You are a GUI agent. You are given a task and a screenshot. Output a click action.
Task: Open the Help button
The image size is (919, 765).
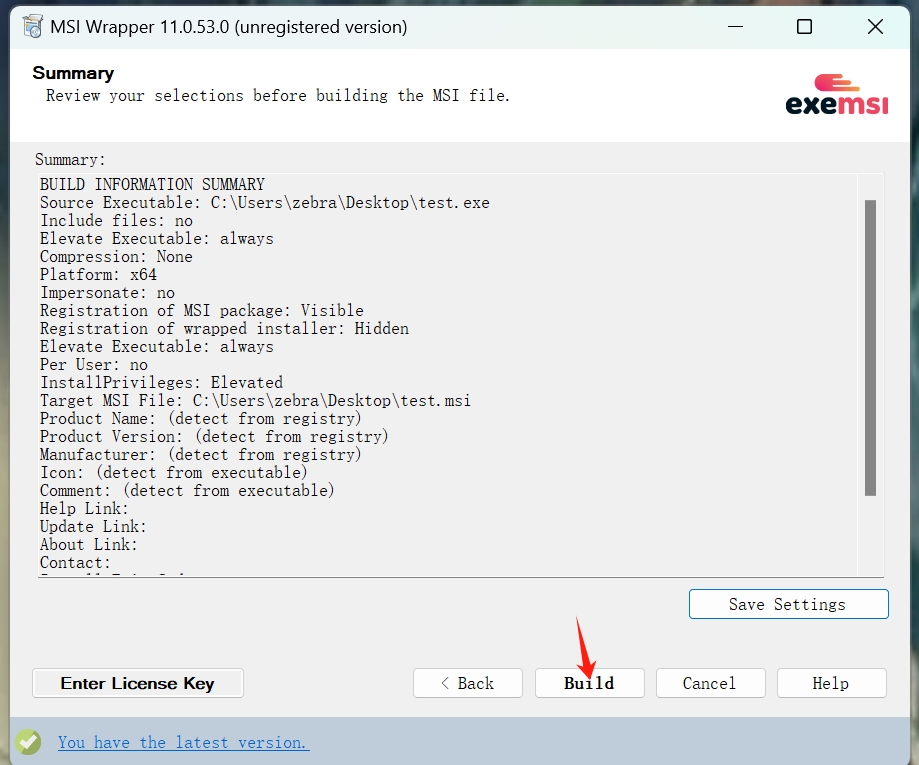(x=832, y=683)
